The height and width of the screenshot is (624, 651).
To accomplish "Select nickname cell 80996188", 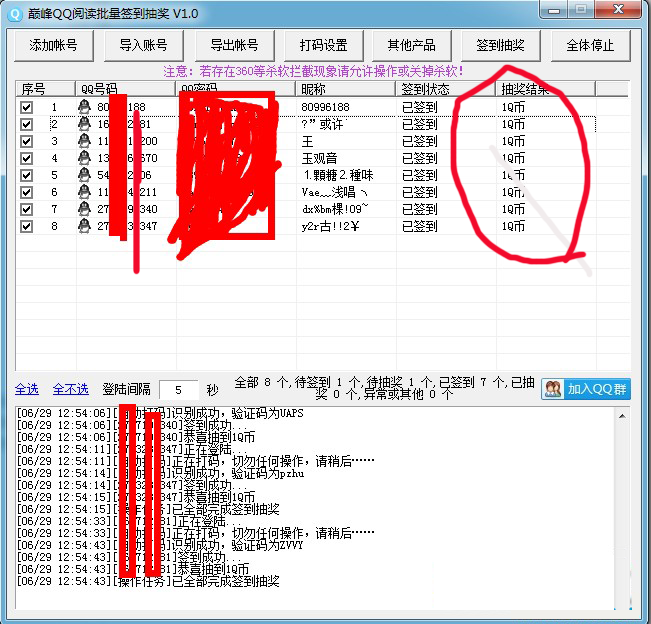I will point(326,107).
